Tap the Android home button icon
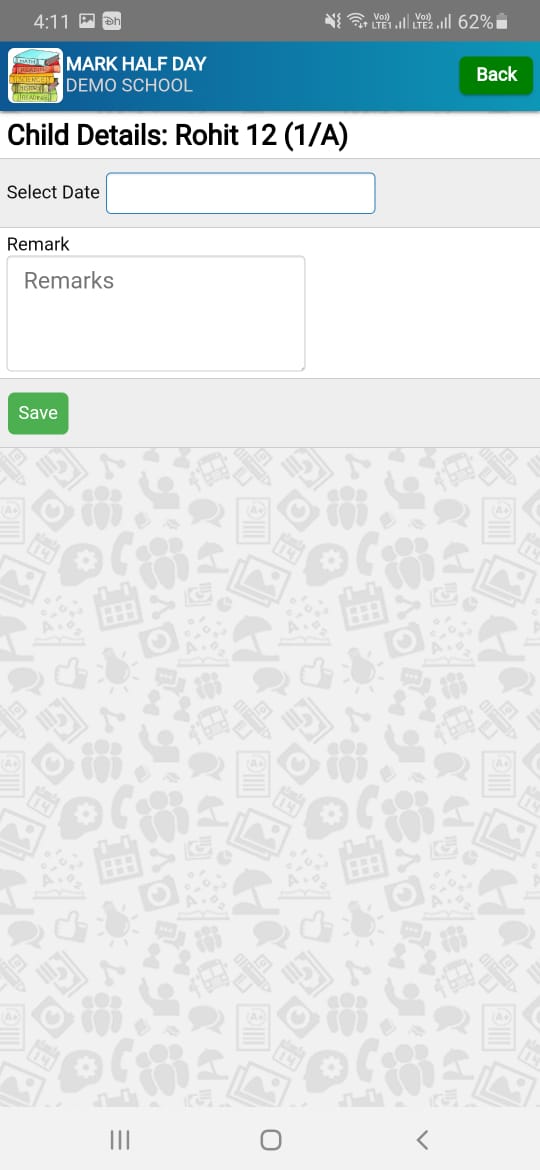The height and width of the screenshot is (1170, 540). point(270,1139)
